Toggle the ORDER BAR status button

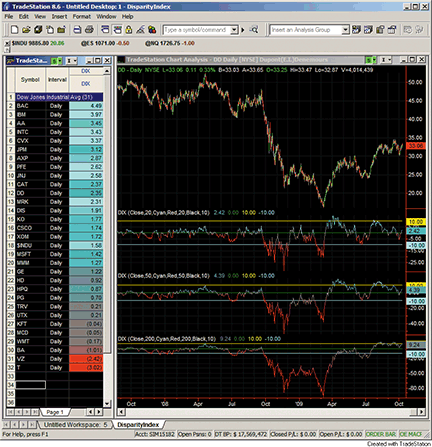pos(381,434)
